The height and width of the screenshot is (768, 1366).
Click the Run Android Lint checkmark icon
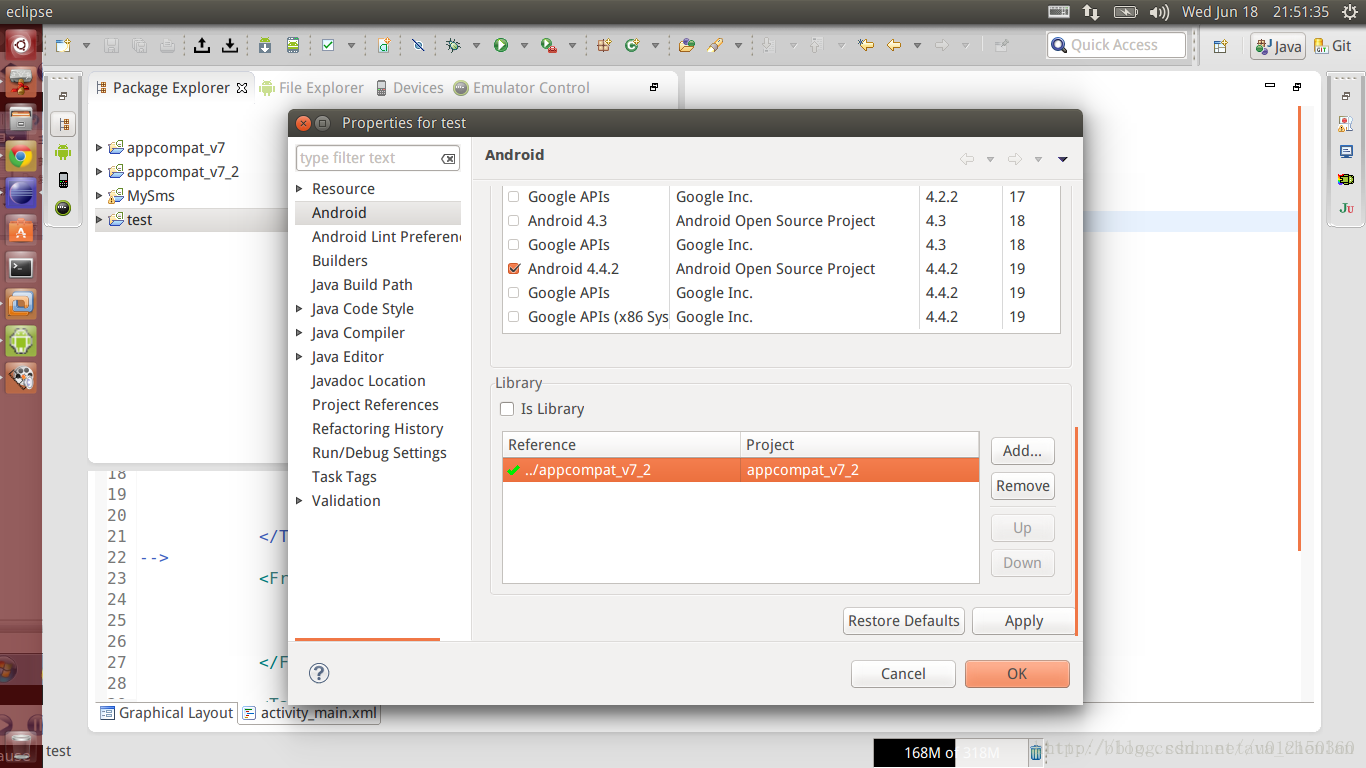(328, 45)
